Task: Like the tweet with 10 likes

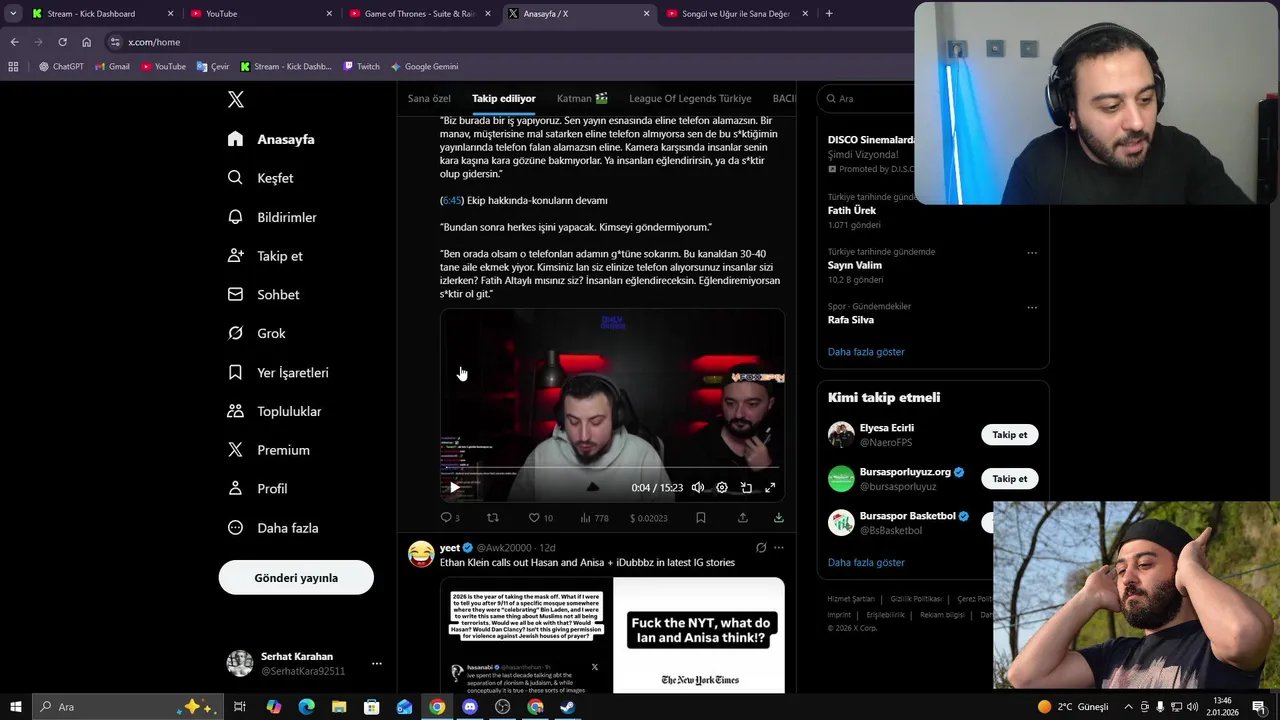Action: tap(540, 518)
